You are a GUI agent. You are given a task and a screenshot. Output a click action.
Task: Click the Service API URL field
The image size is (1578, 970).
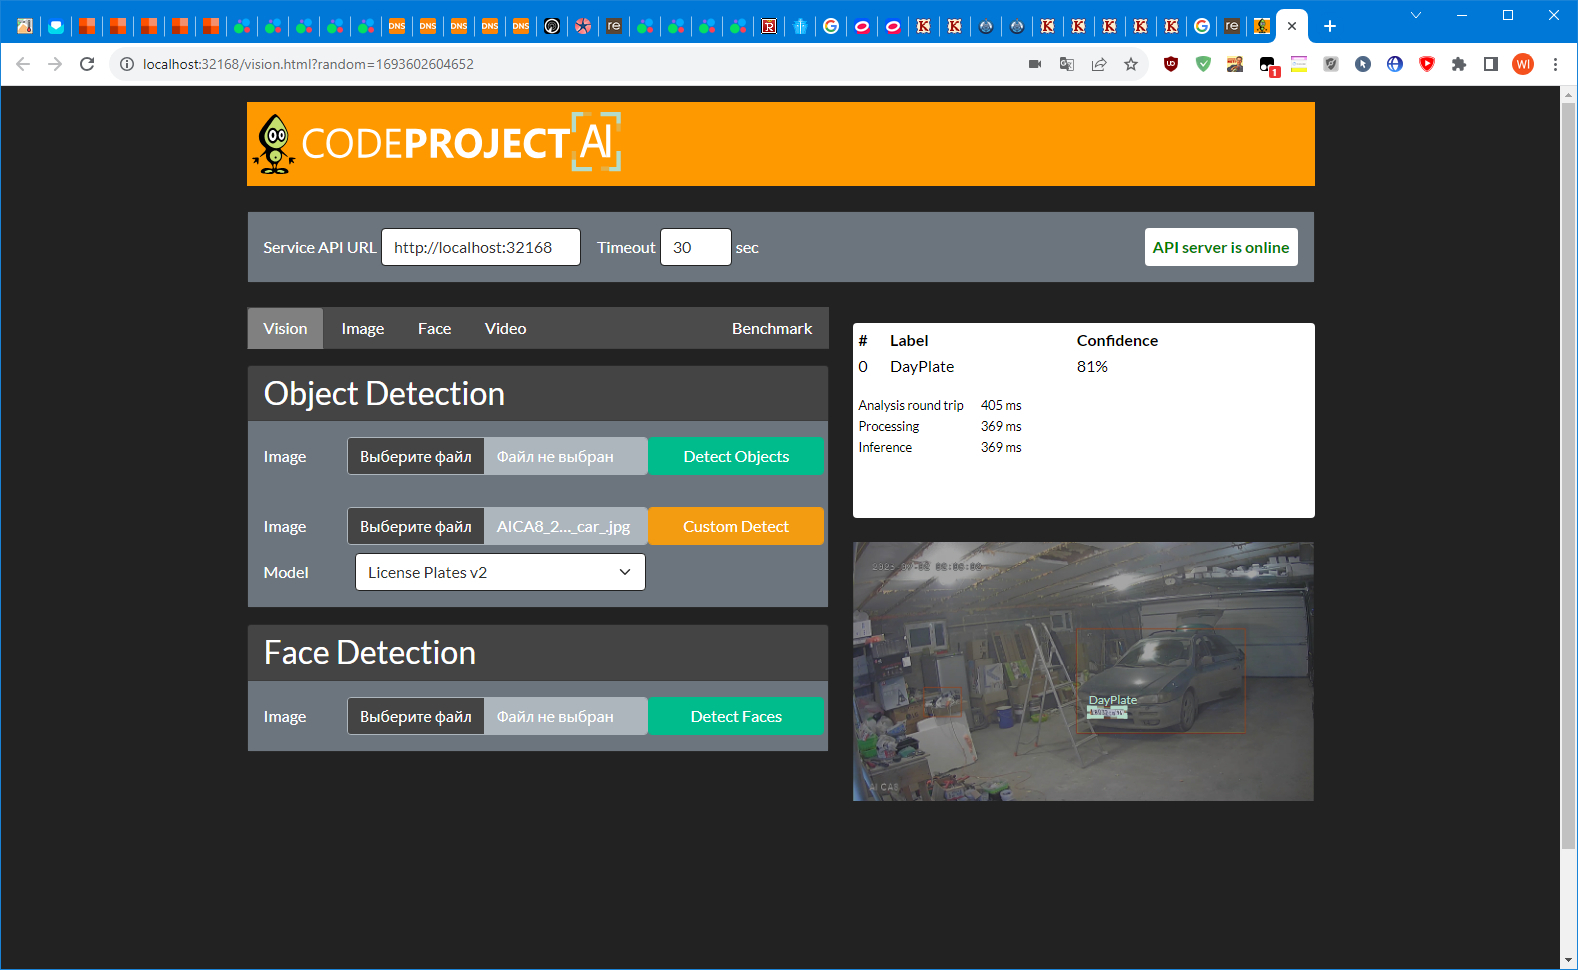(480, 247)
